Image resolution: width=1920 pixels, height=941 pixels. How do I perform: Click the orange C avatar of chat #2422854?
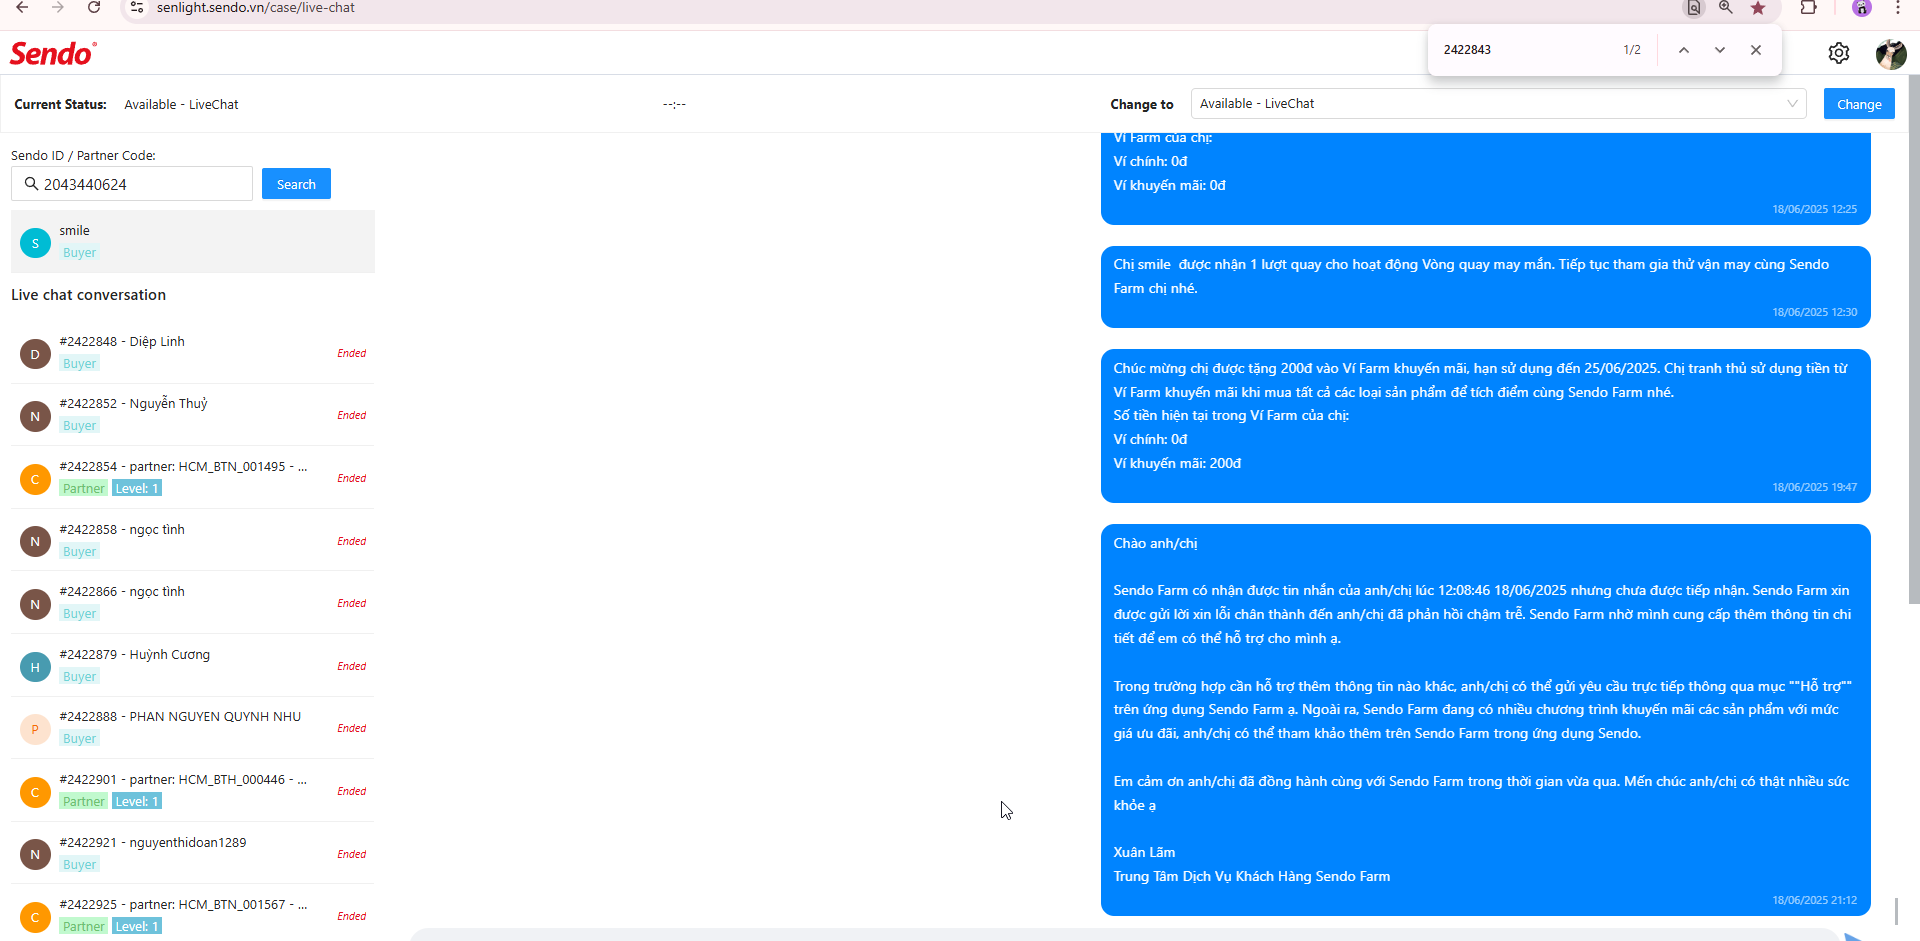point(35,479)
